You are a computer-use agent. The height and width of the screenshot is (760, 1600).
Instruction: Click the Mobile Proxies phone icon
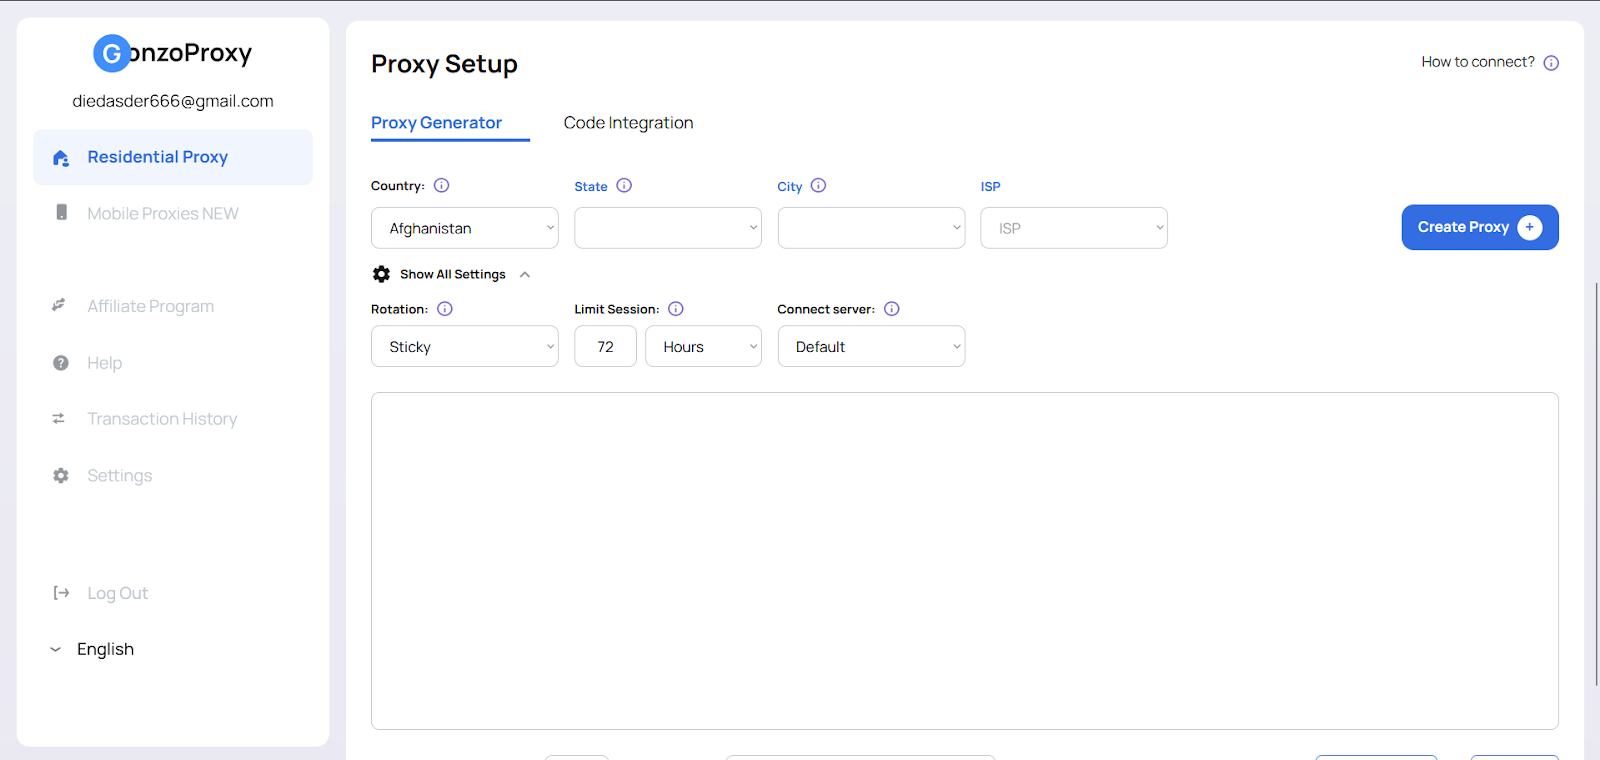(61, 213)
